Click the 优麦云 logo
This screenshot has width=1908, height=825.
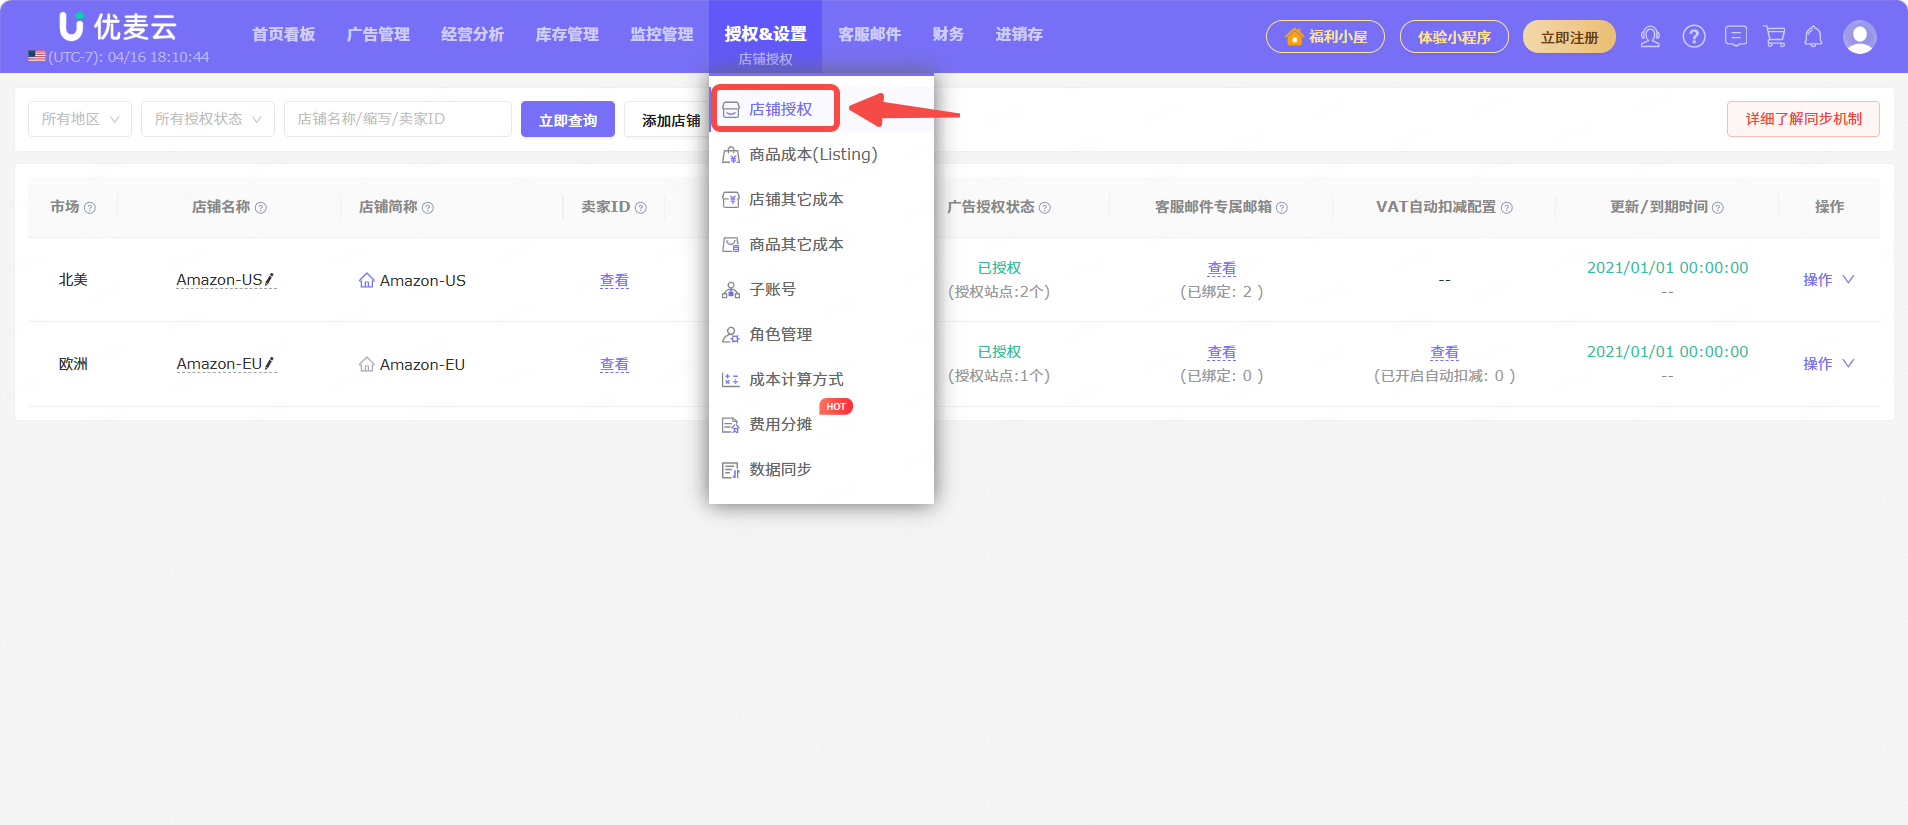pos(118,26)
